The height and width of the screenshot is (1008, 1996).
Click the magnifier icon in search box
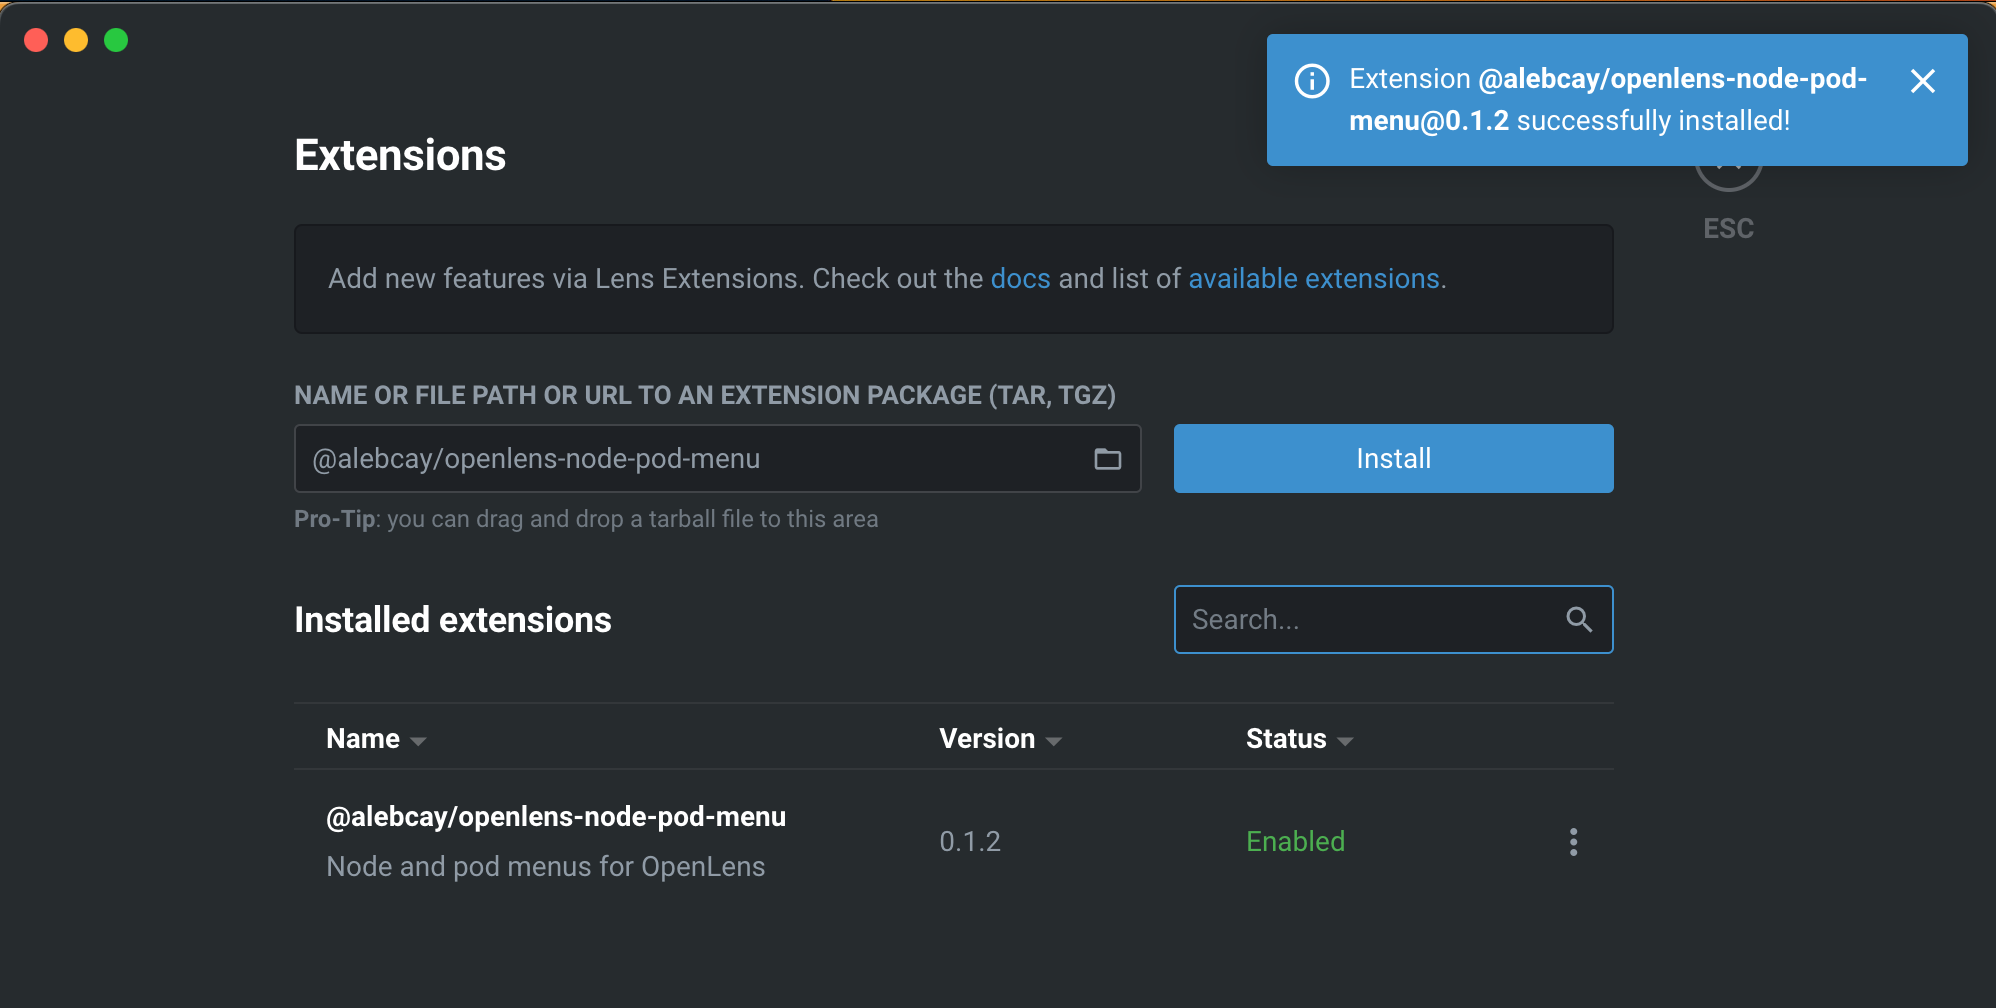(1579, 620)
